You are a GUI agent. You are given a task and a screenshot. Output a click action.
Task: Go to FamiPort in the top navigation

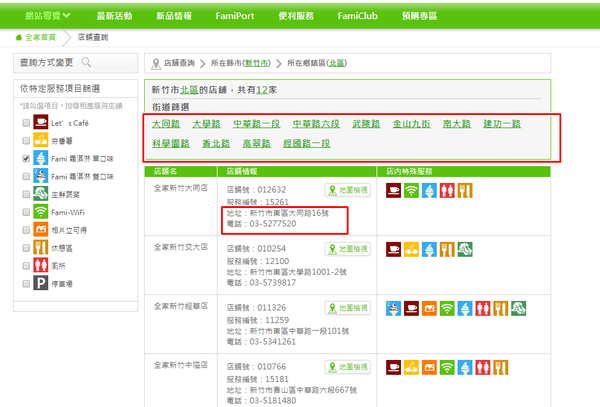coord(235,16)
